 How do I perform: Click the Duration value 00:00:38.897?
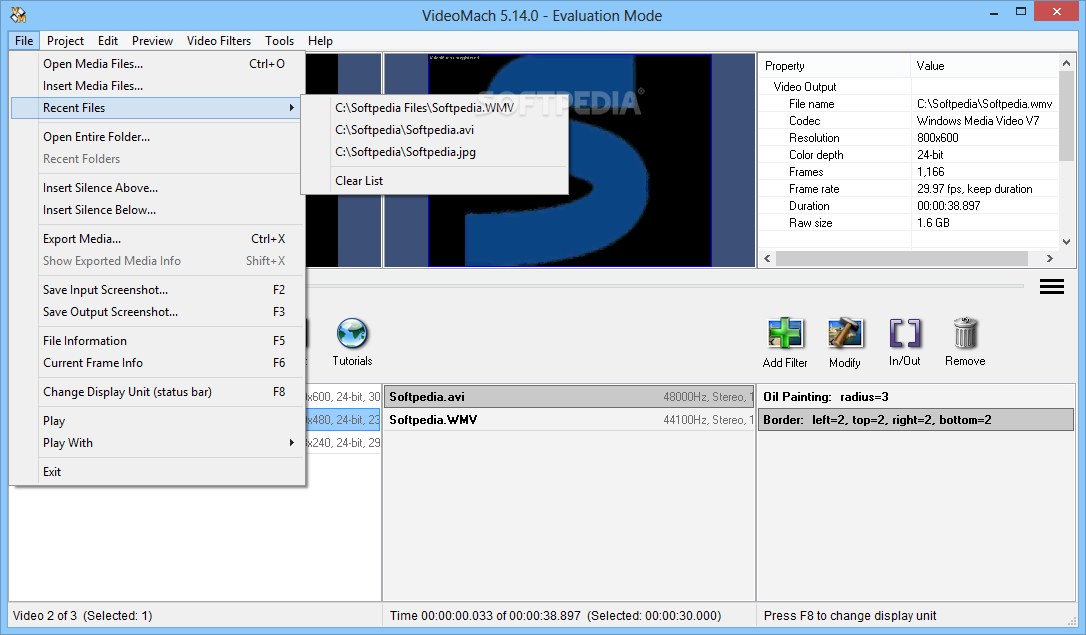(x=948, y=206)
